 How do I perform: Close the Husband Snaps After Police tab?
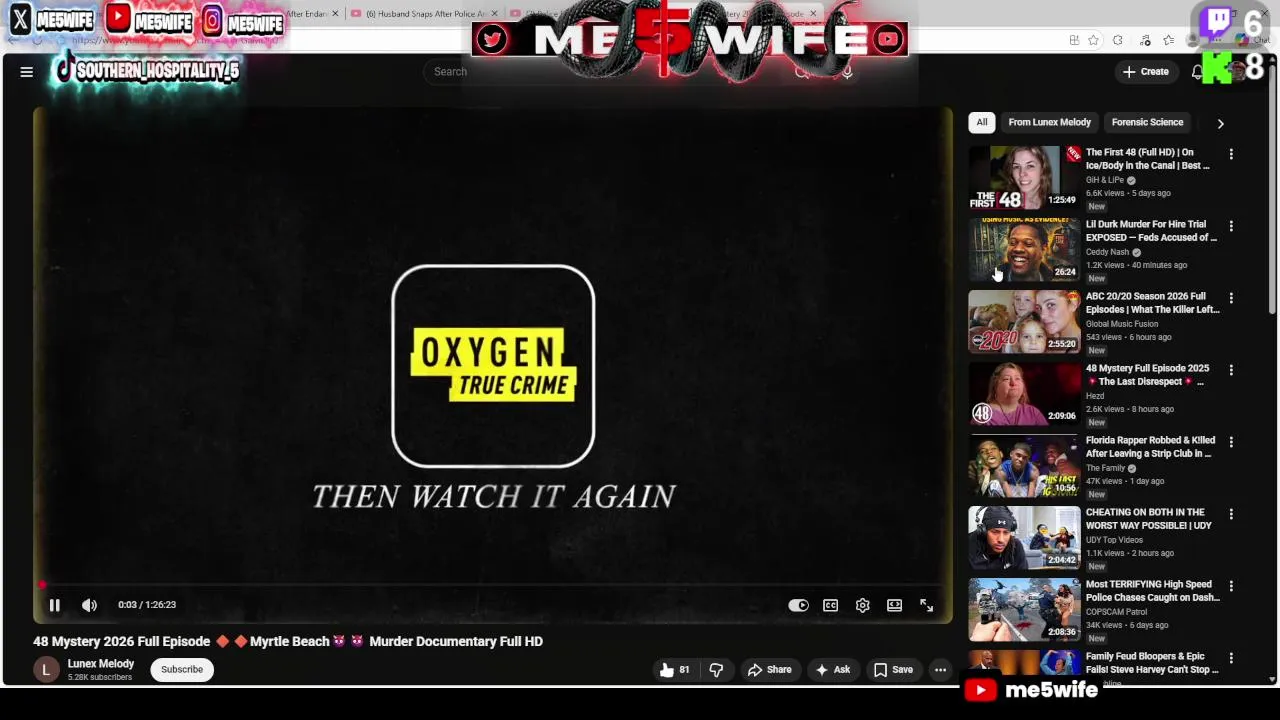pyautogui.click(x=494, y=14)
